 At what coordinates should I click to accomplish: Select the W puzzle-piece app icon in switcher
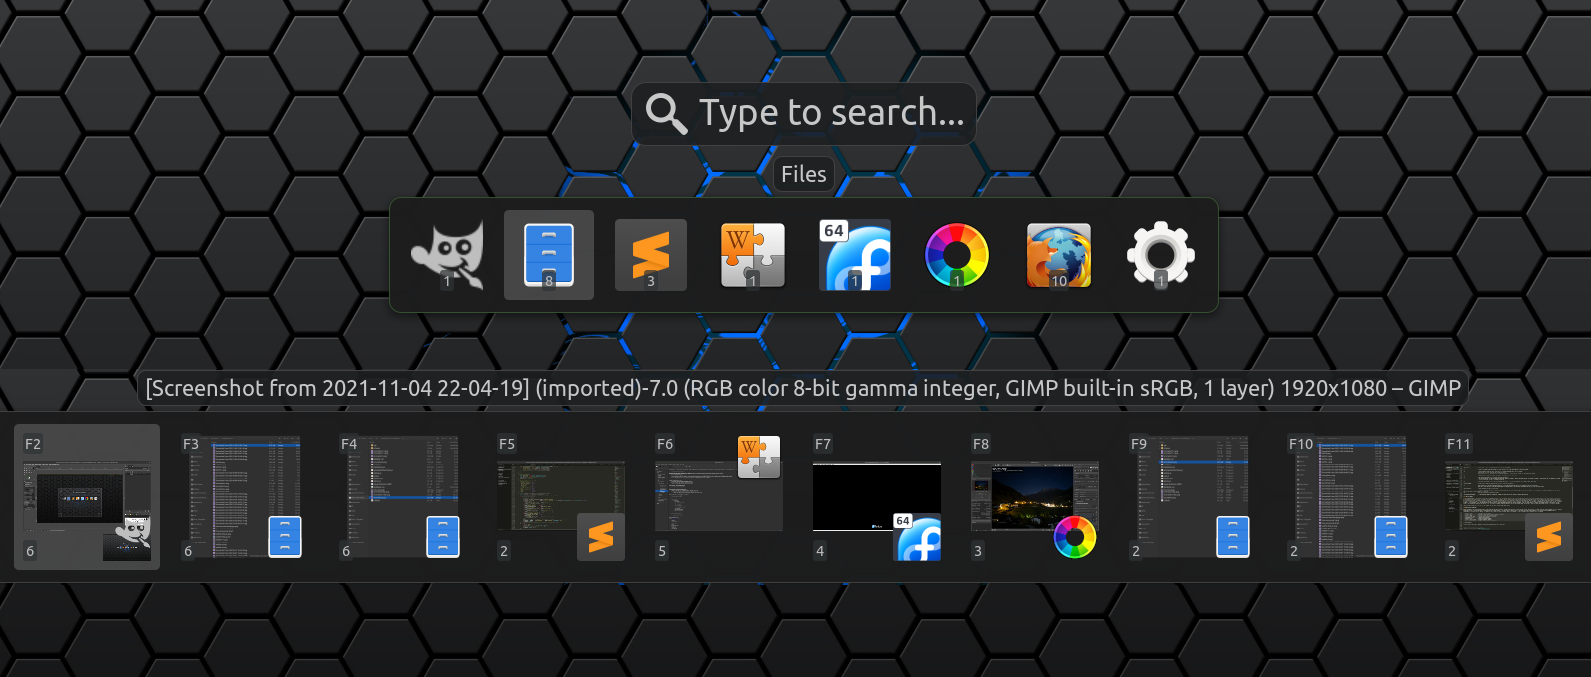coord(753,255)
